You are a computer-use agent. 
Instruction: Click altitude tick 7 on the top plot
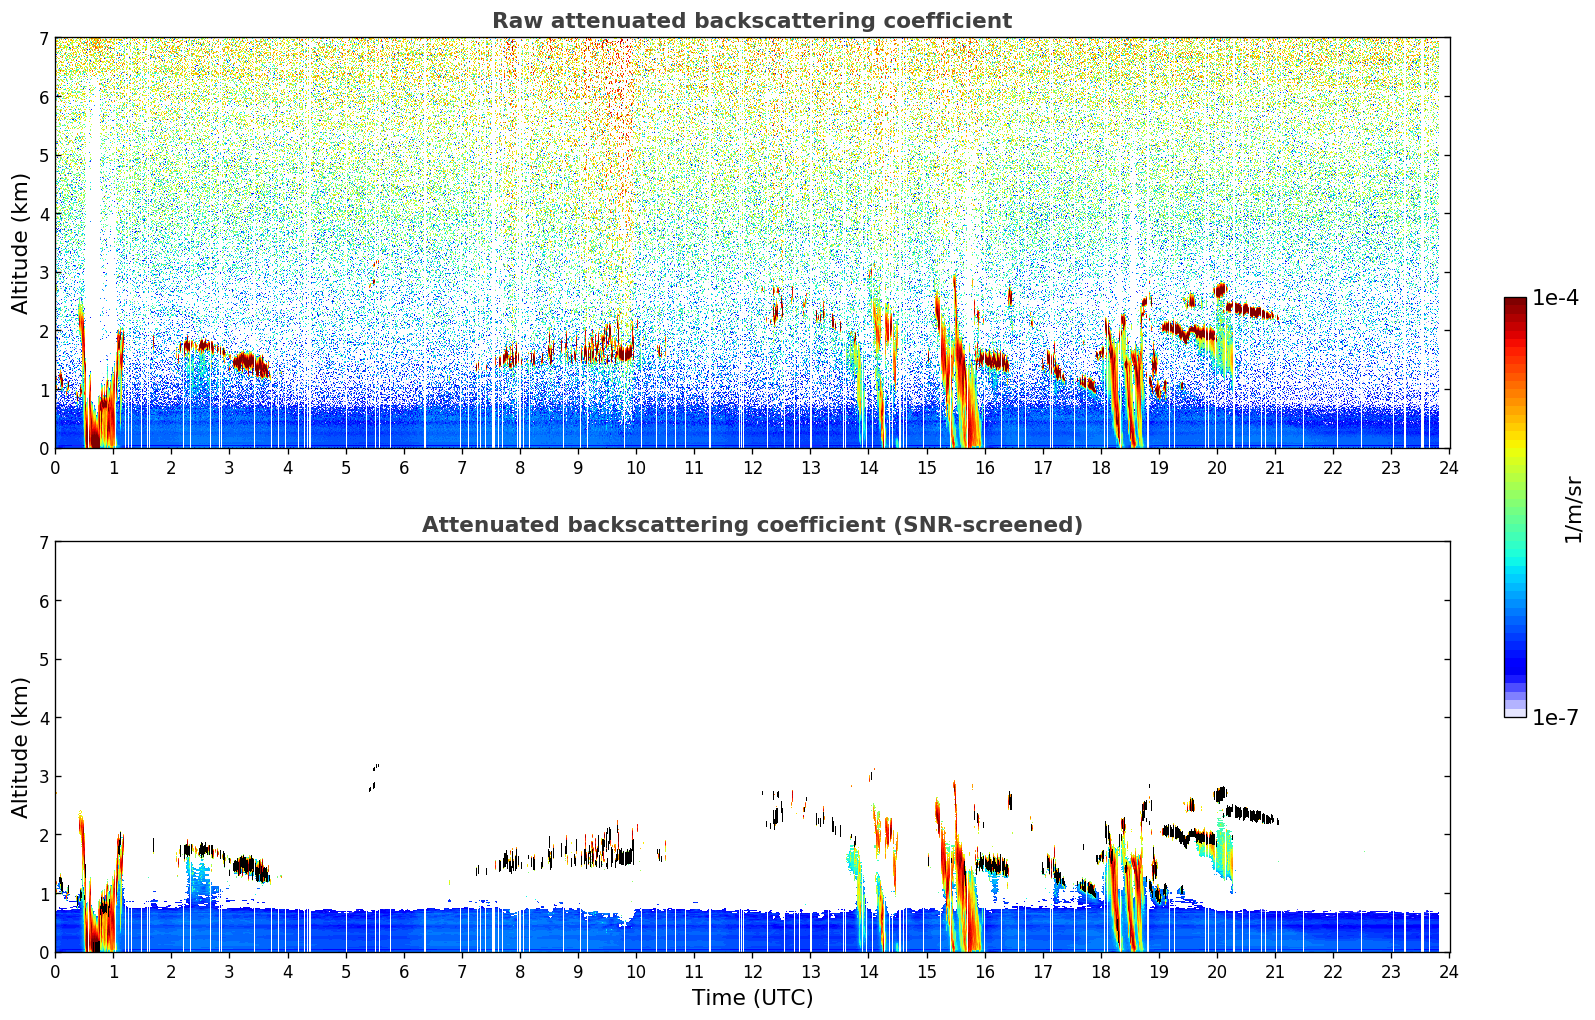[44, 38]
